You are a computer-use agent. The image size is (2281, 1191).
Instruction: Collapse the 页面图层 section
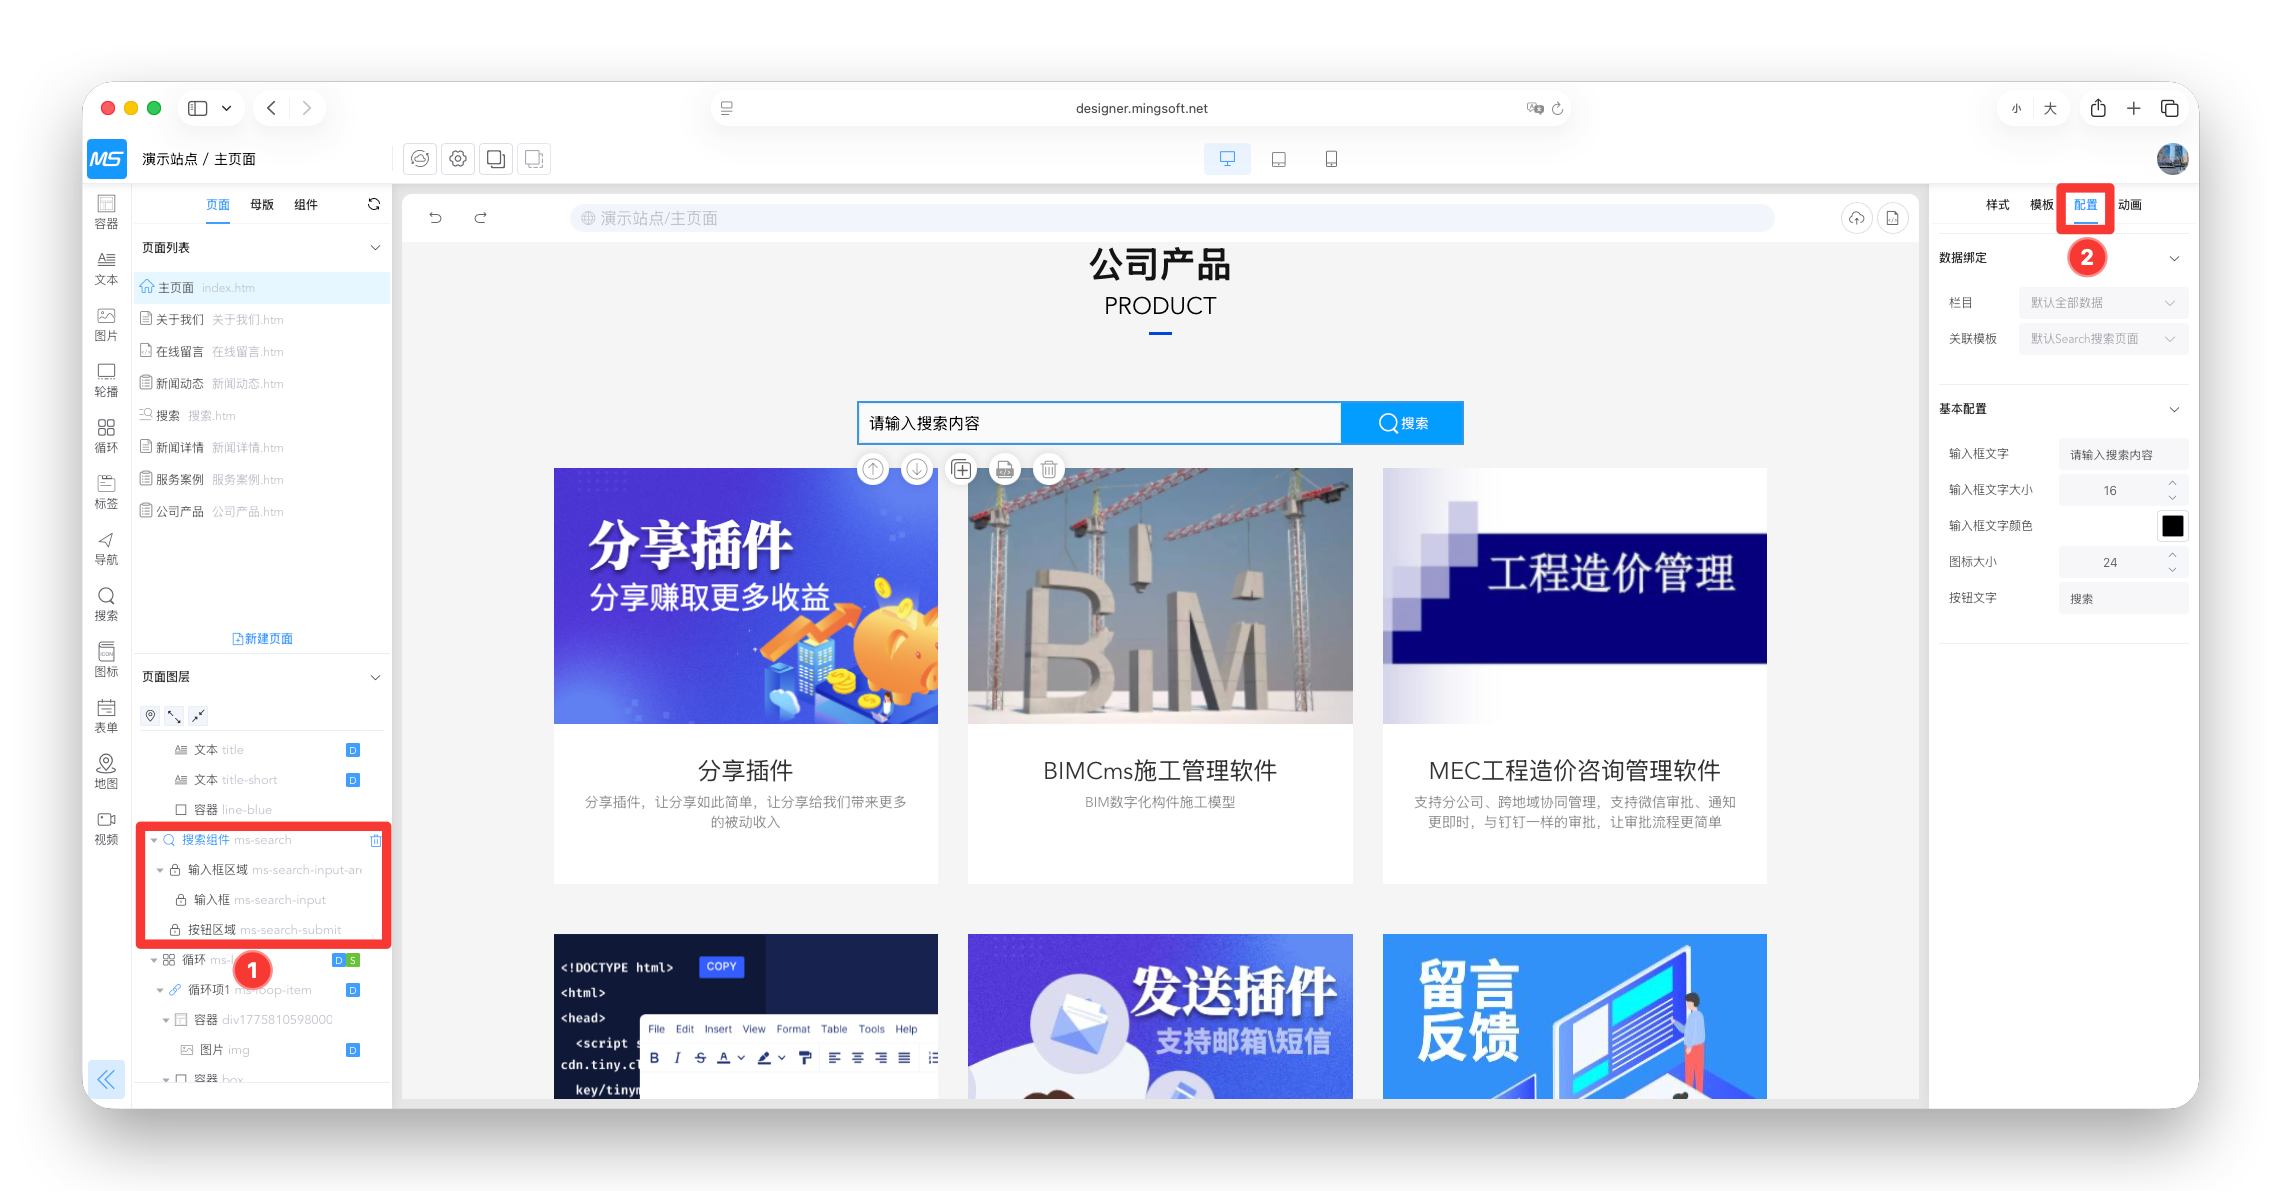click(375, 677)
